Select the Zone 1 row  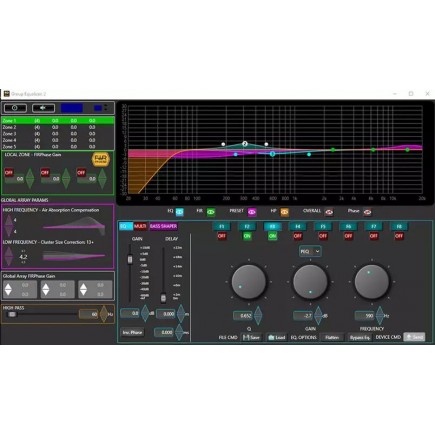[x=58, y=121]
